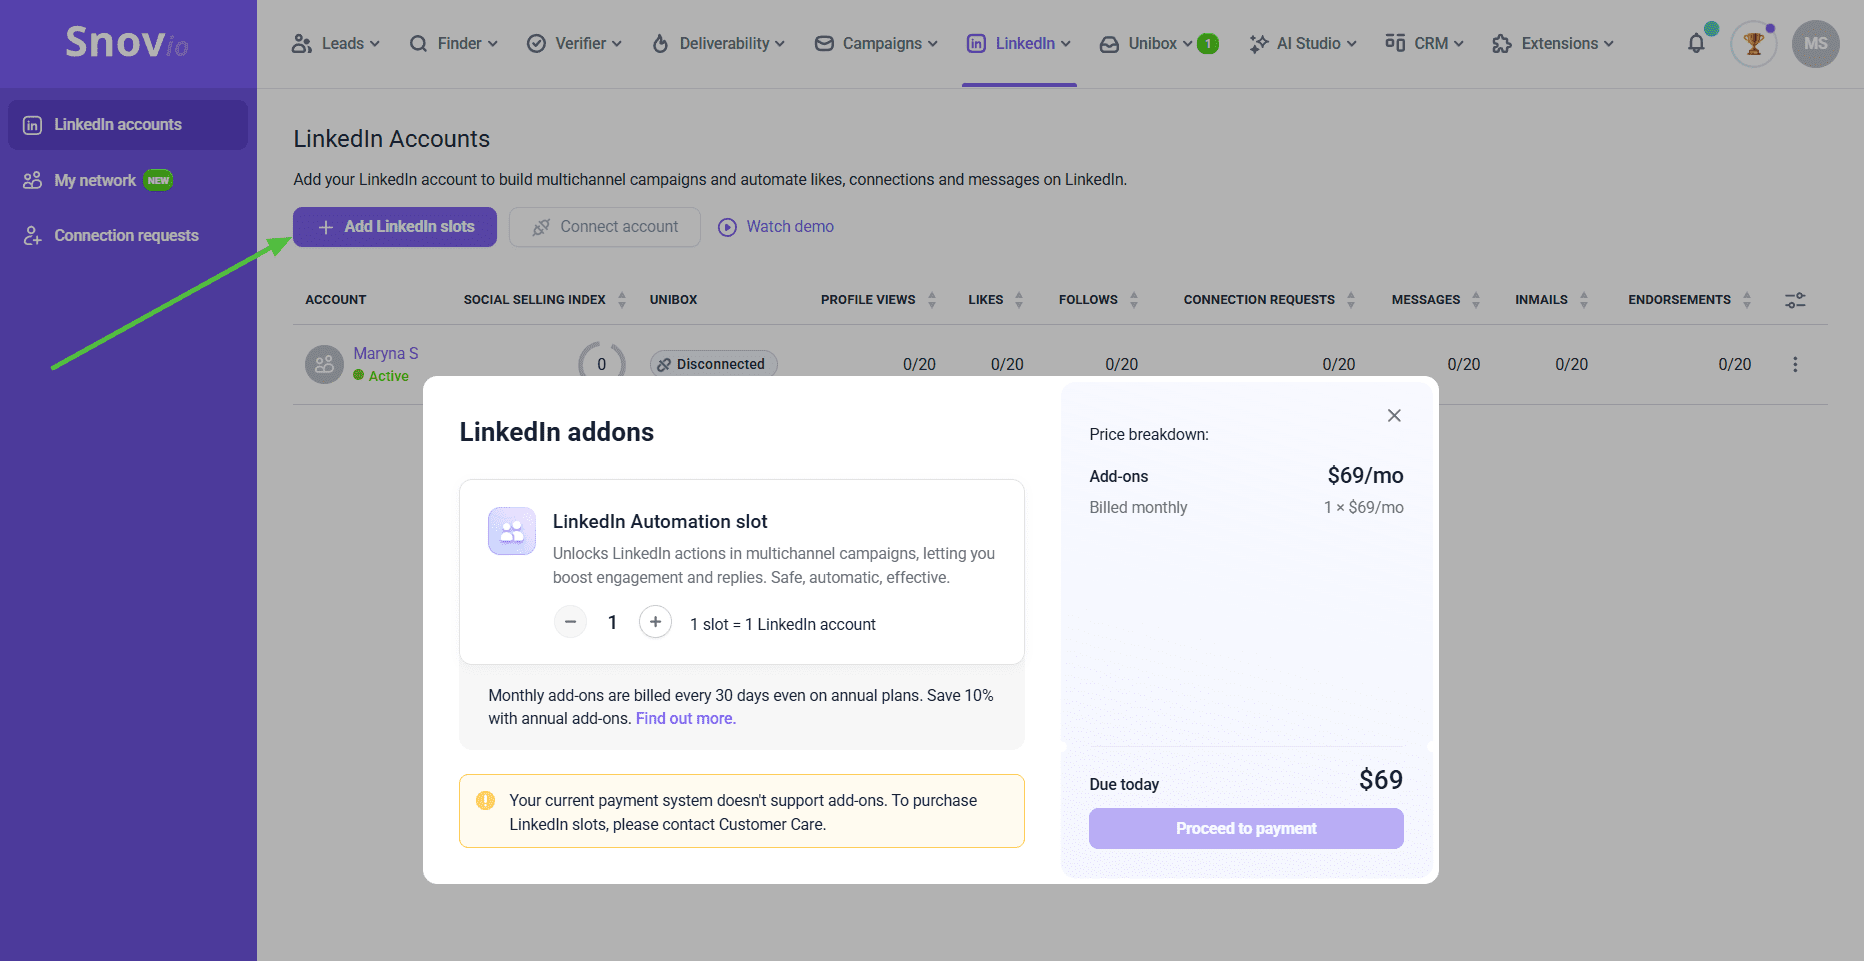Expand the Leads dropdown menu
1864x961 pixels.
[x=336, y=44]
